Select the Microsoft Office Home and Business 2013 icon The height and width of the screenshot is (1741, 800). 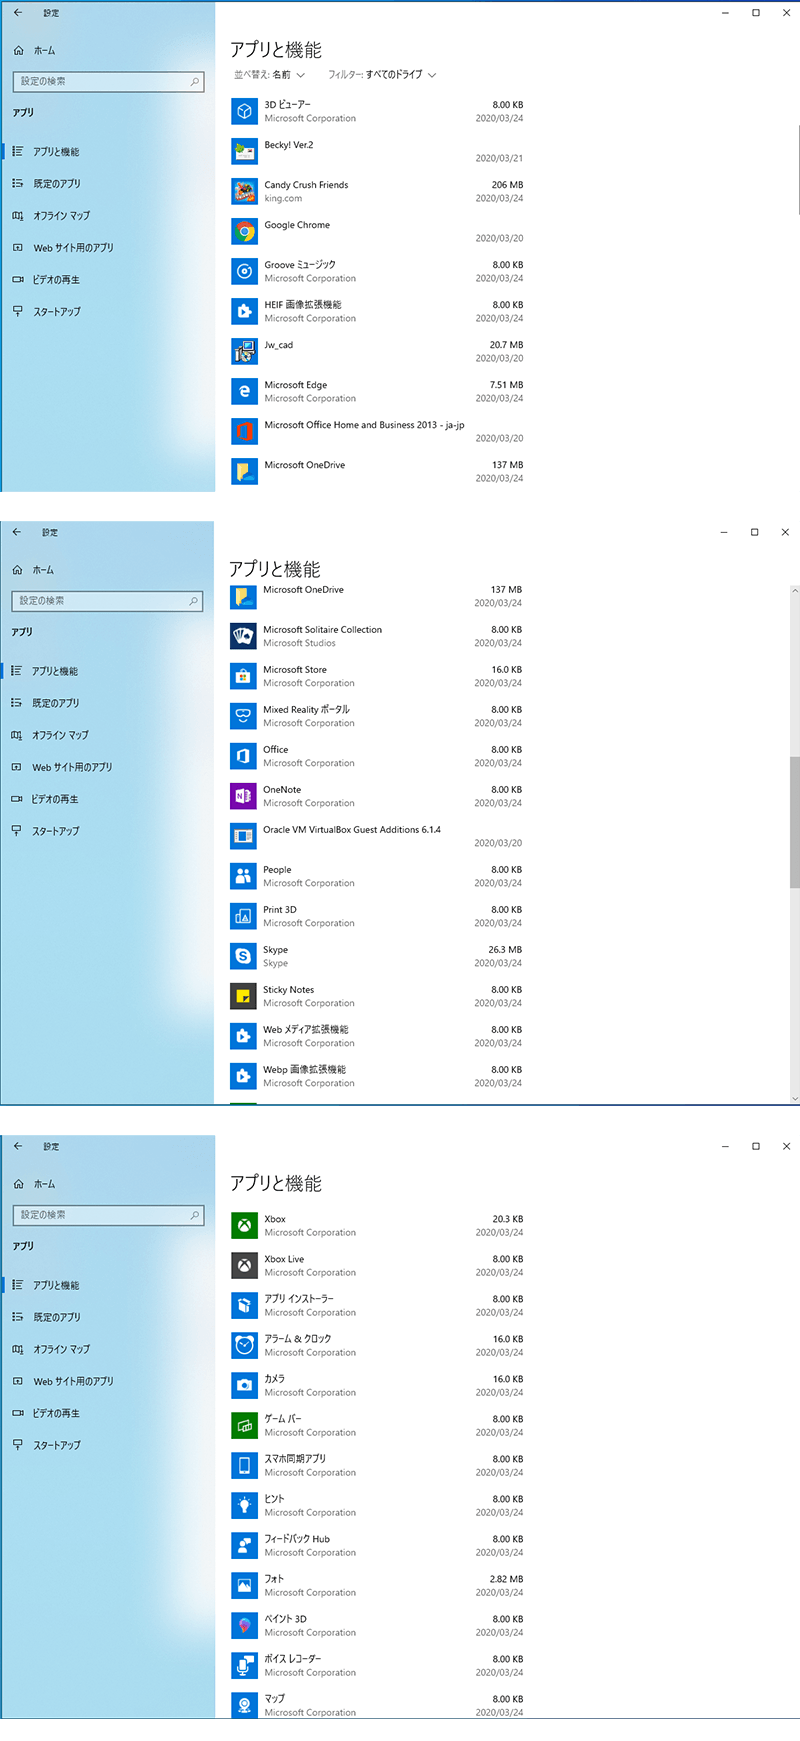pyautogui.click(x=244, y=431)
